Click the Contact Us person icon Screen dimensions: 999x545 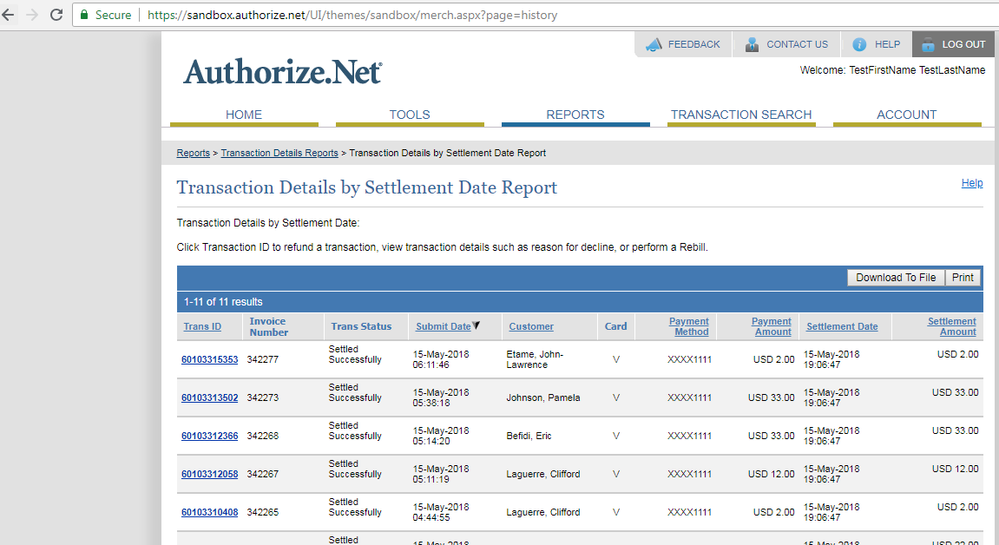coord(752,45)
